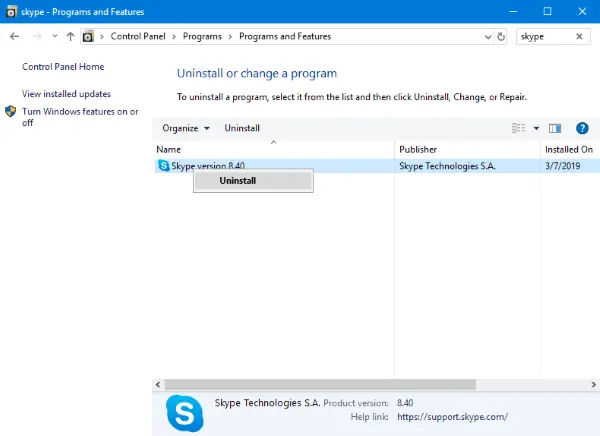The width and height of the screenshot is (600, 436).
Task: Go back with the back arrow
Action: coord(15,36)
